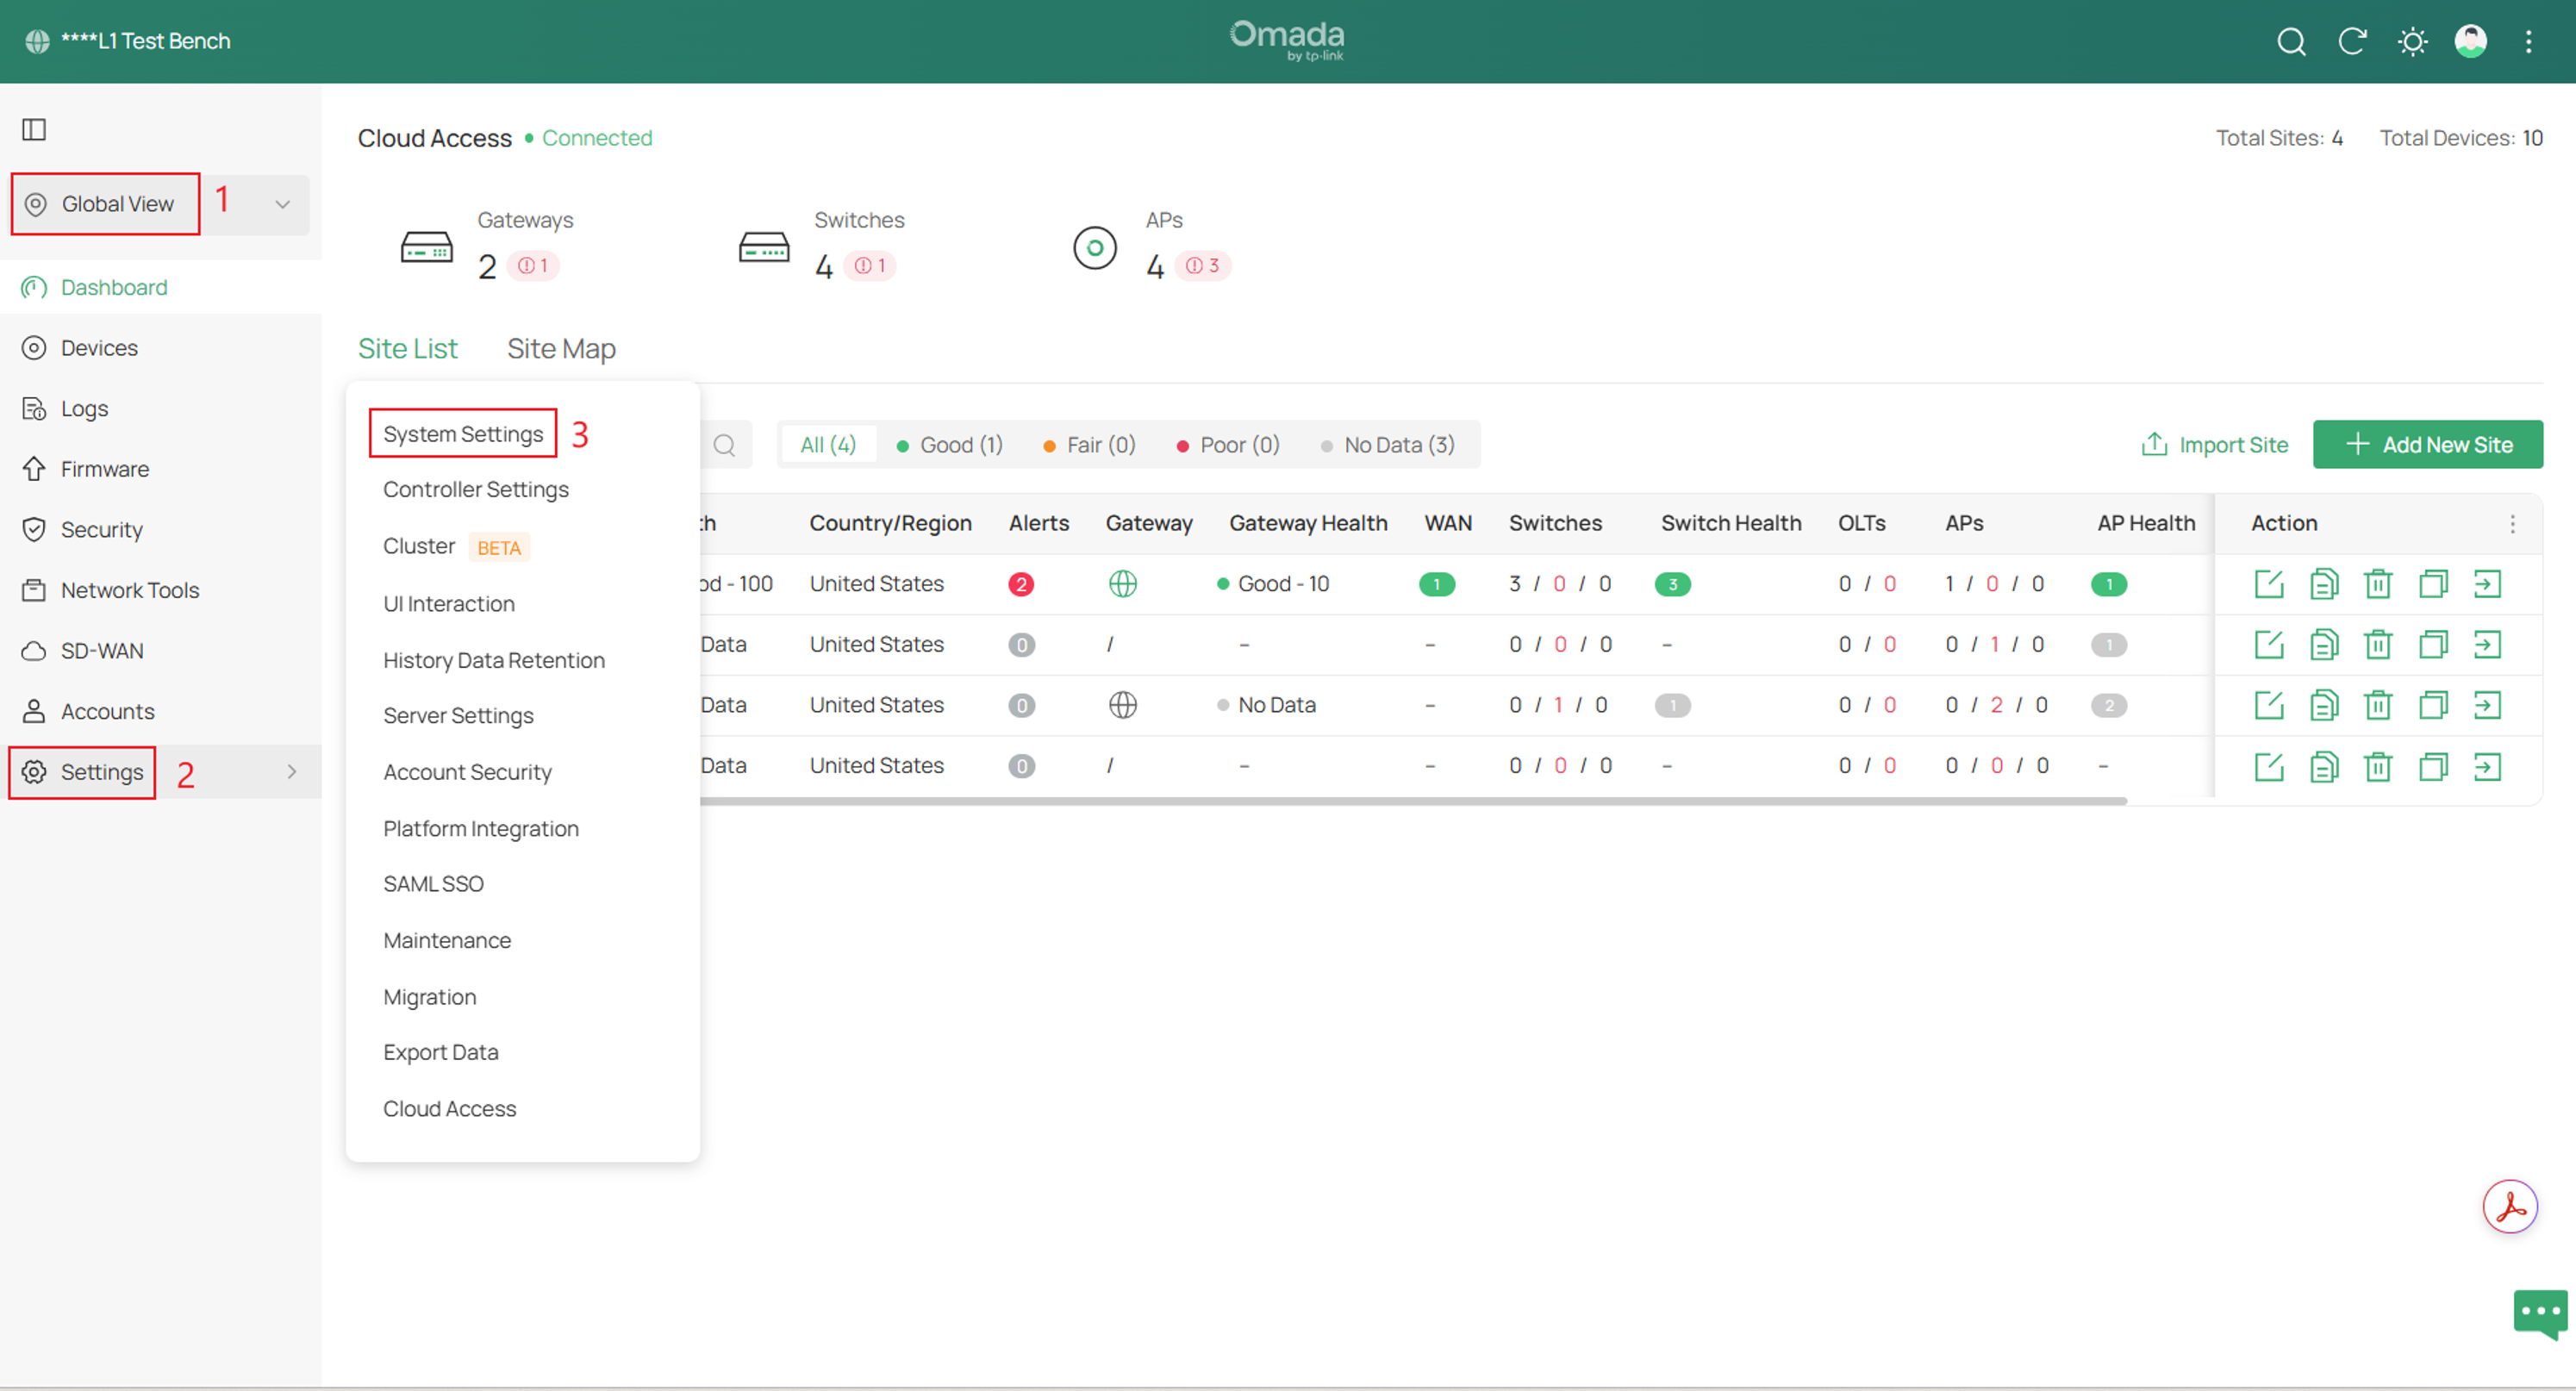
Task: Open the header three-dot more menu
Action: click(2529, 41)
